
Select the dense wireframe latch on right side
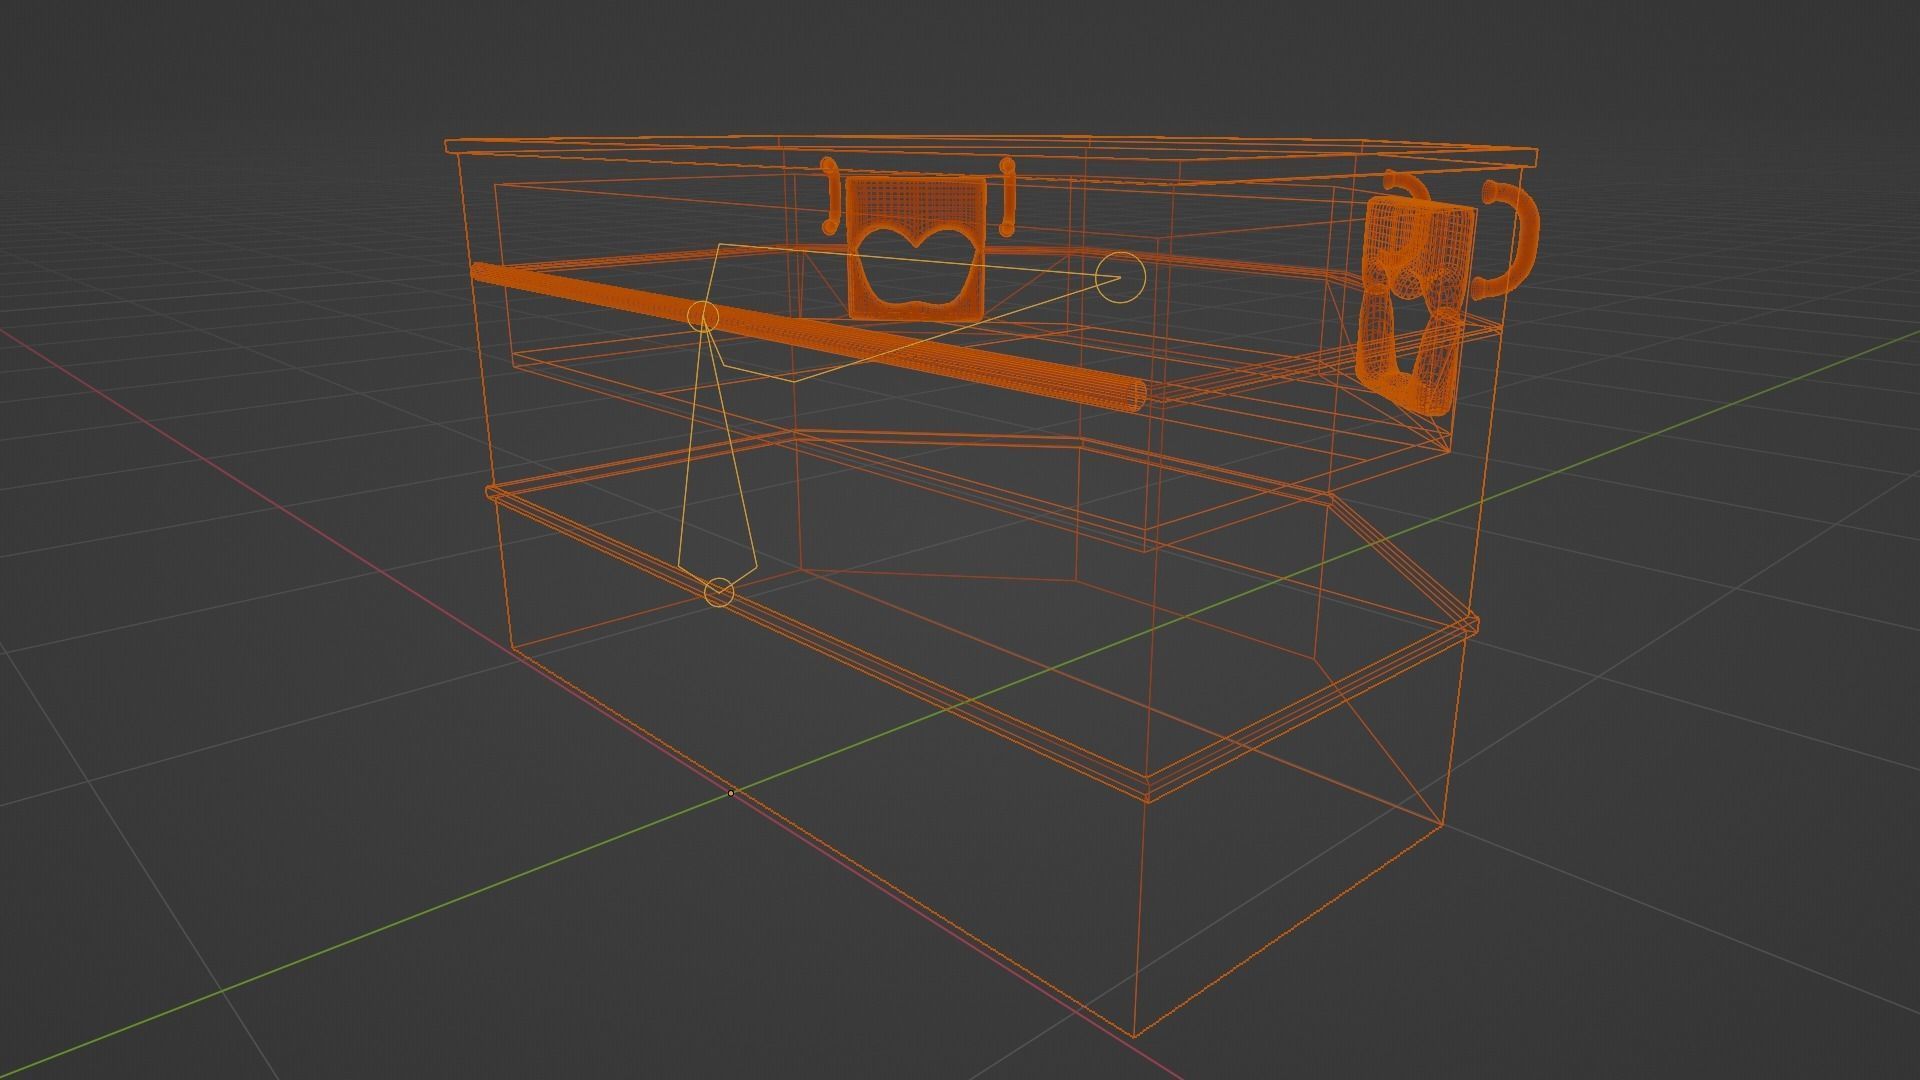click(x=1415, y=305)
